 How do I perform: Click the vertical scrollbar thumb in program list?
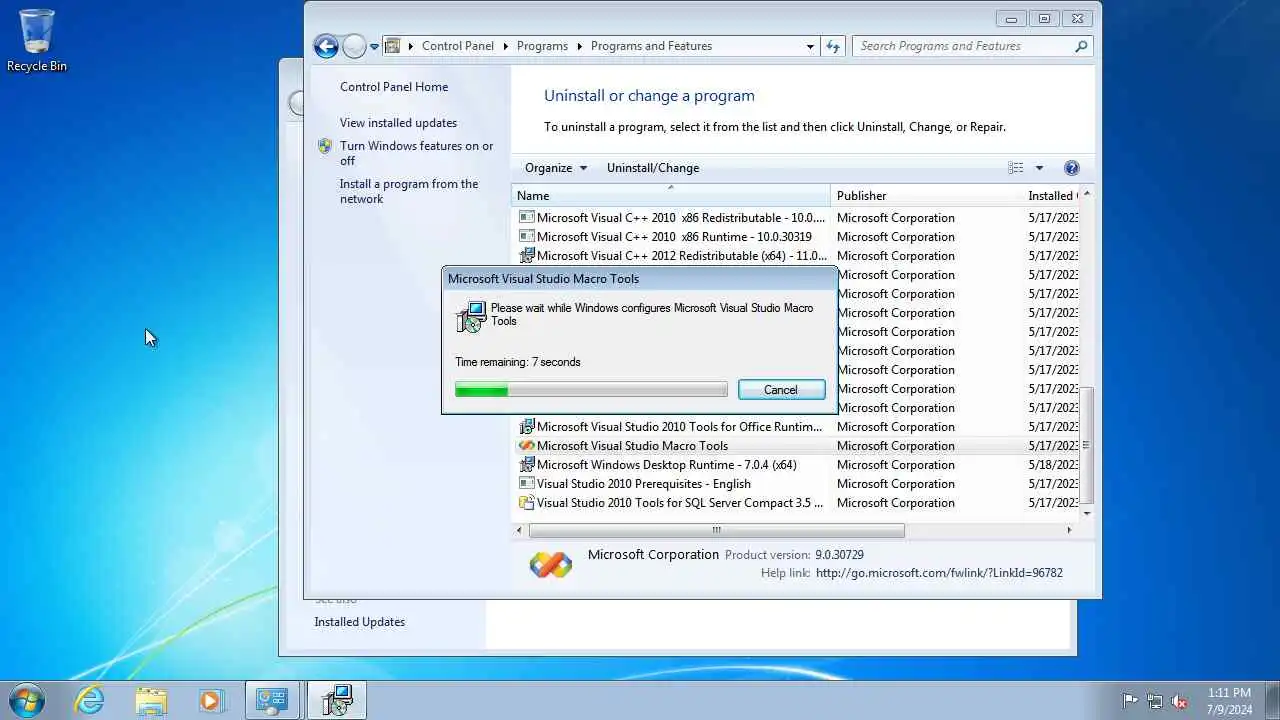[1088, 445]
